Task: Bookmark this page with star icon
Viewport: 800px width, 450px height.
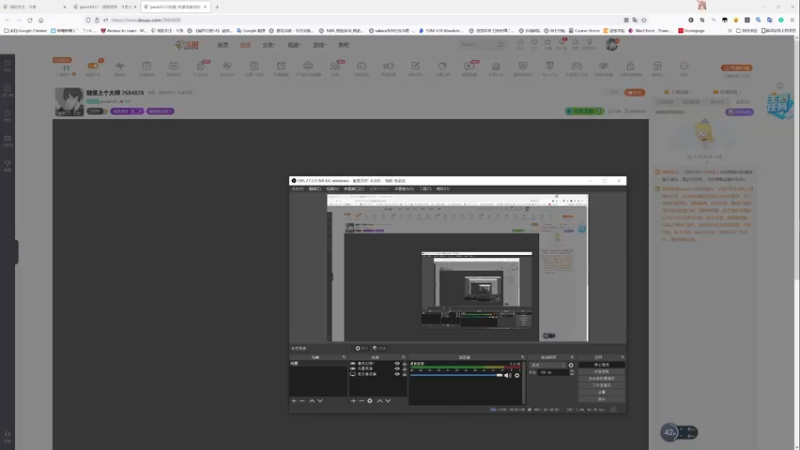Action: click(644, 20)
